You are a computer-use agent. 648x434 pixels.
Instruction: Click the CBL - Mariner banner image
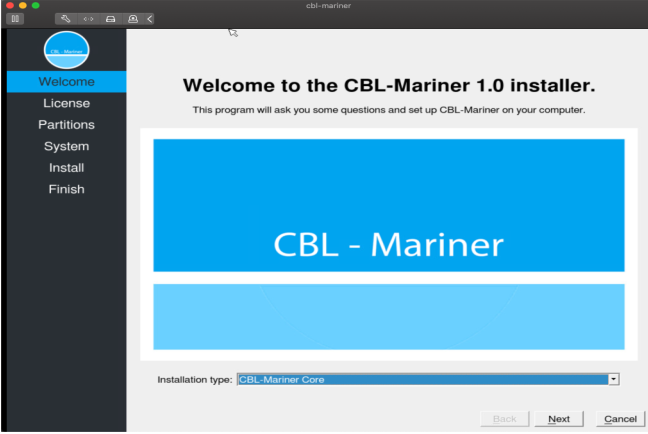point(389,244)
